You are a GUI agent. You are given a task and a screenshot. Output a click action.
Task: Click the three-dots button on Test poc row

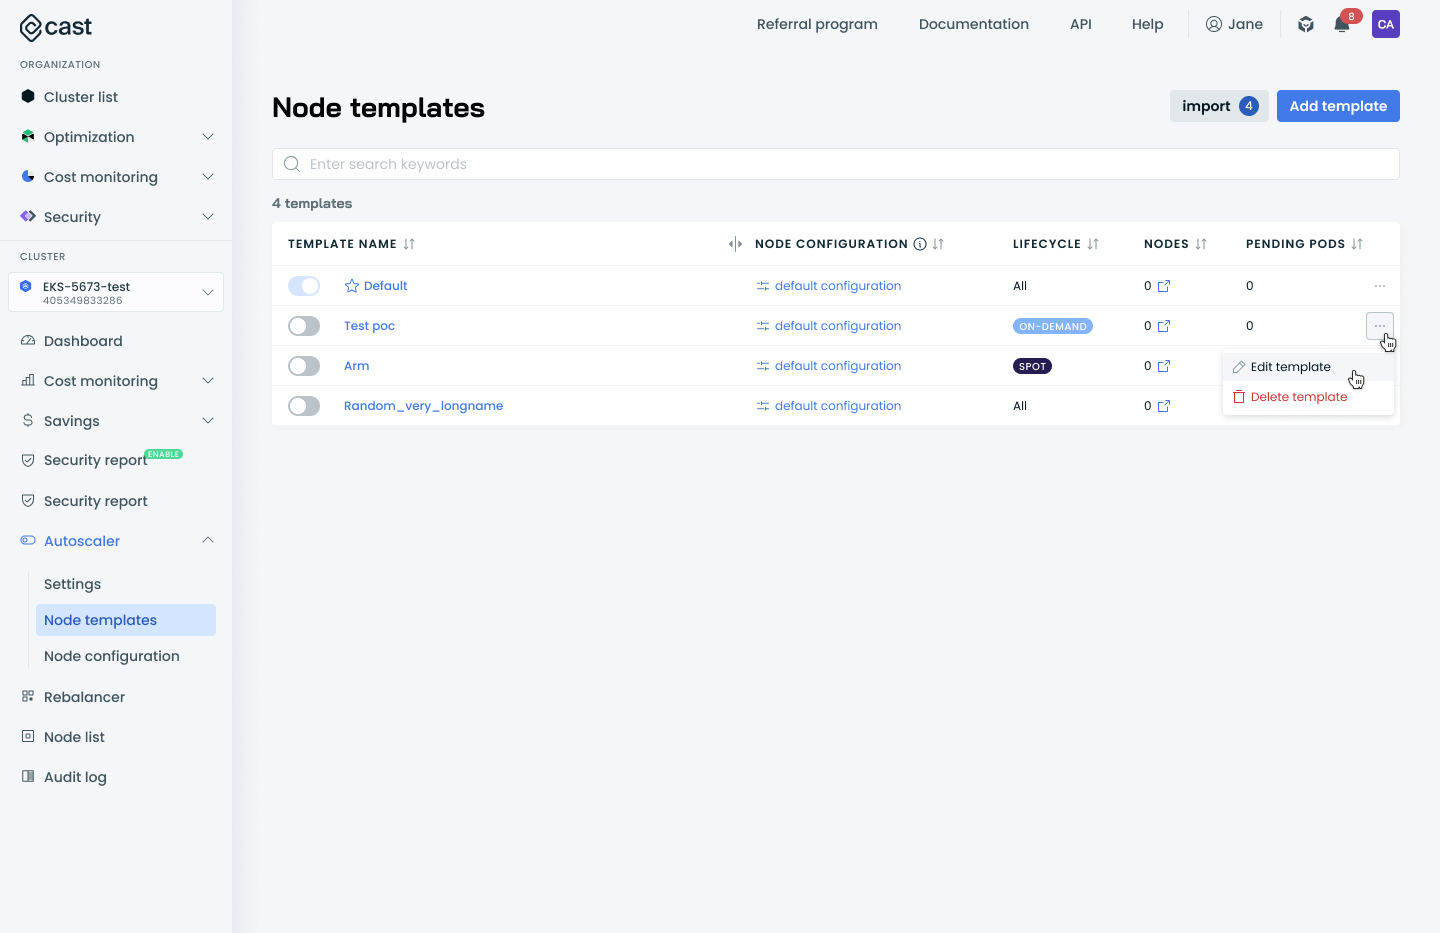coord(1380,326)
